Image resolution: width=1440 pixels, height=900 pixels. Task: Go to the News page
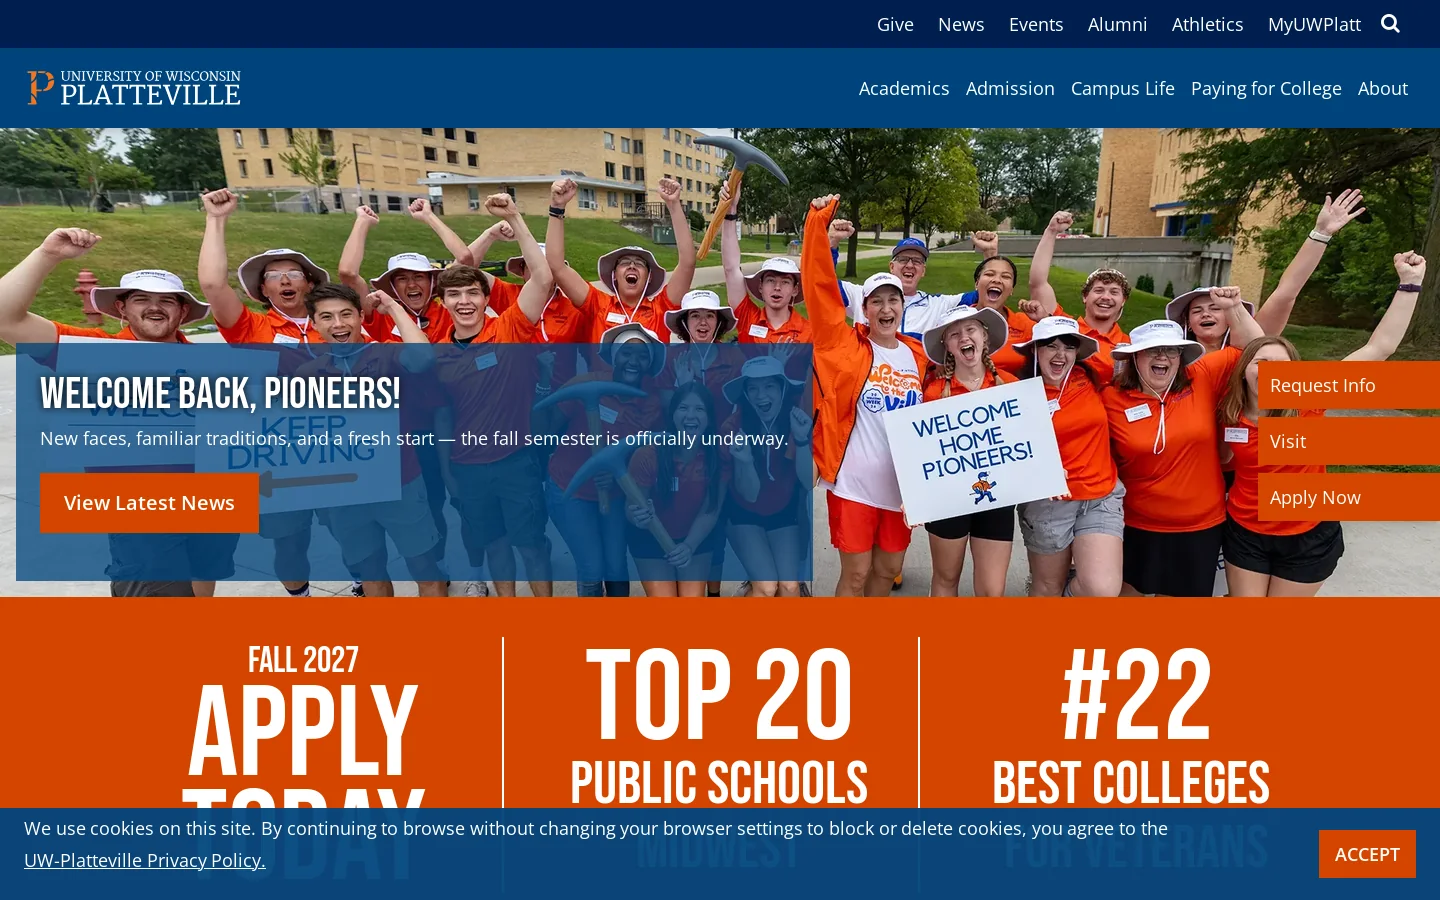pyautogui.click(x=961, y=24)
